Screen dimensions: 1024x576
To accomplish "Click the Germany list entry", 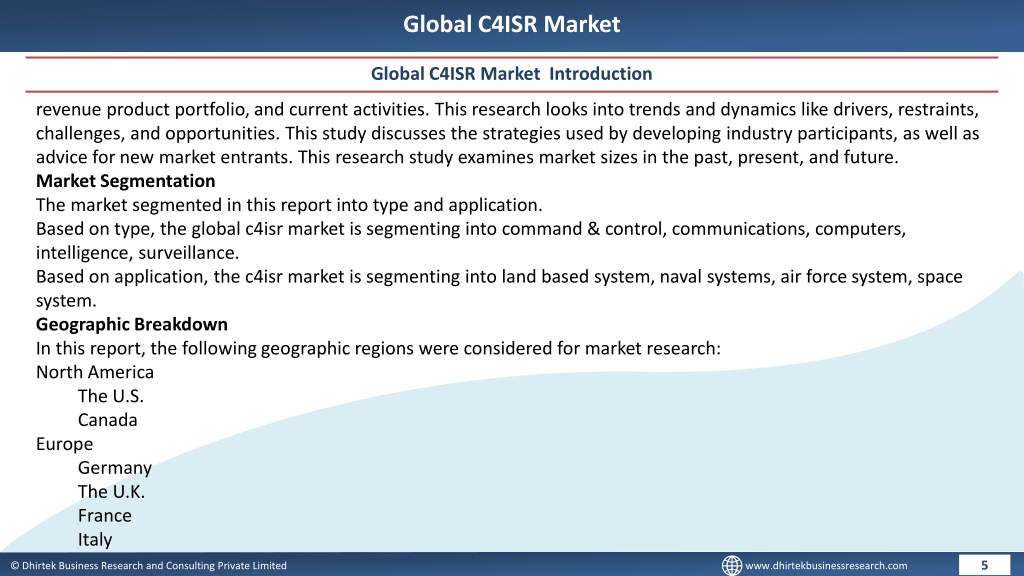I will pyautogui.click(x=115, y=468).
